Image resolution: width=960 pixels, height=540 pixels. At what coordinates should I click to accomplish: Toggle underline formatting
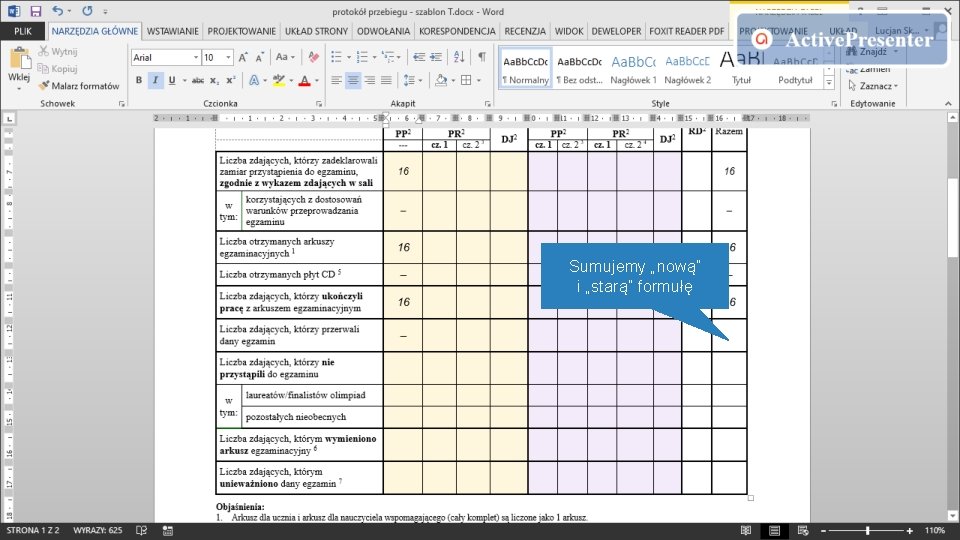tap(172, 80)
